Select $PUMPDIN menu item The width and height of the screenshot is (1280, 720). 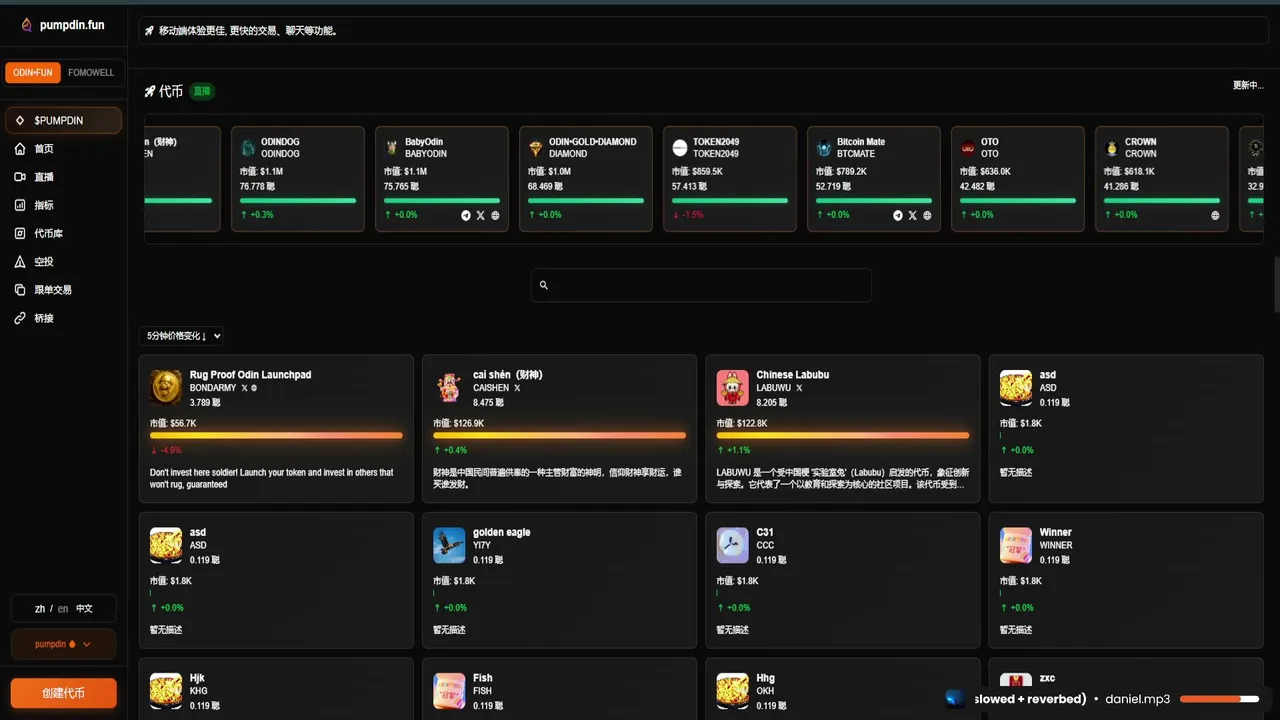point(63,120)
